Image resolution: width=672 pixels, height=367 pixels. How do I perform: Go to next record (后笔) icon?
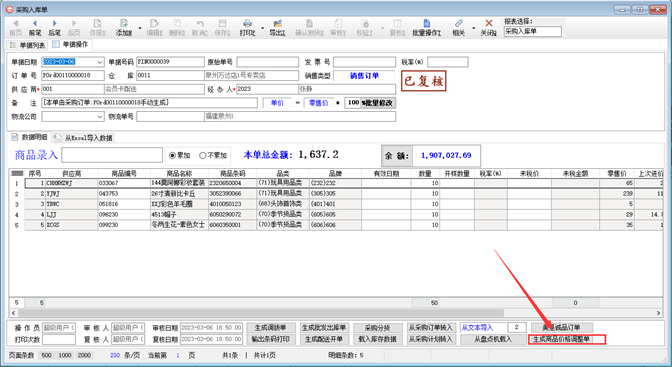[54, 24]
